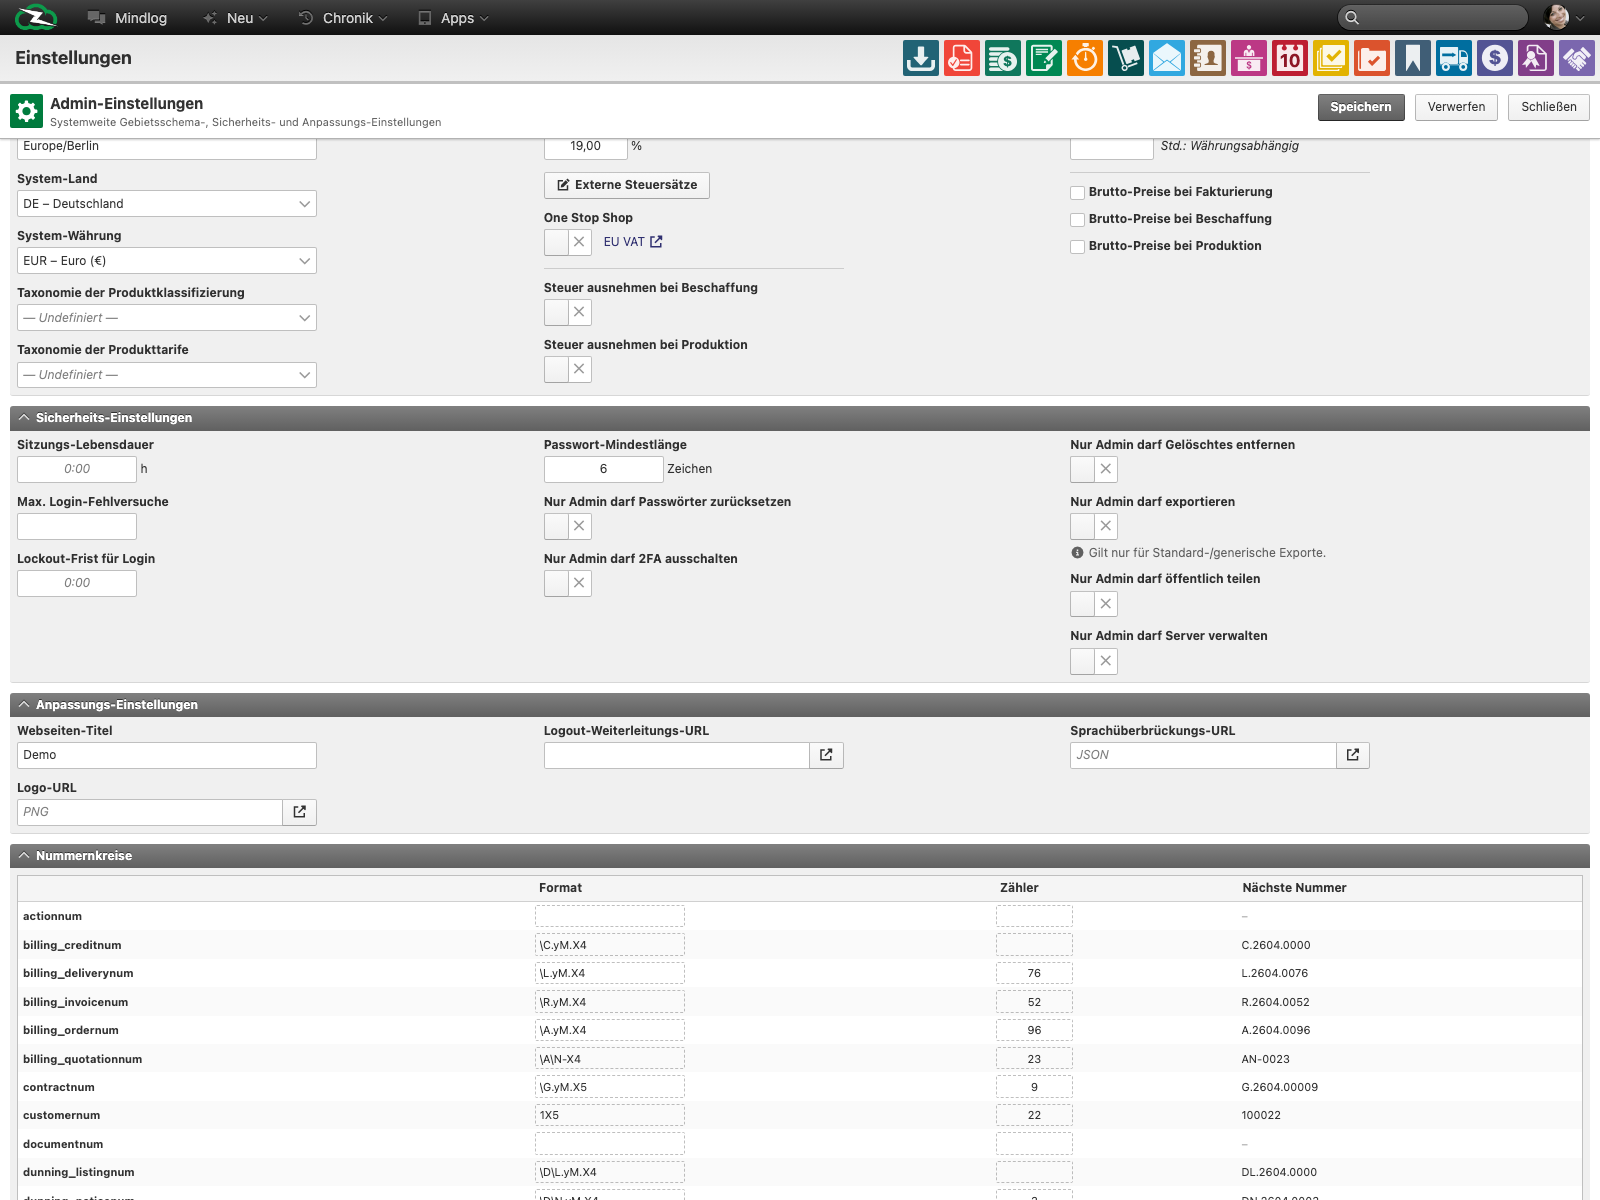Click the Zähler field for contractnum

1034,1087
